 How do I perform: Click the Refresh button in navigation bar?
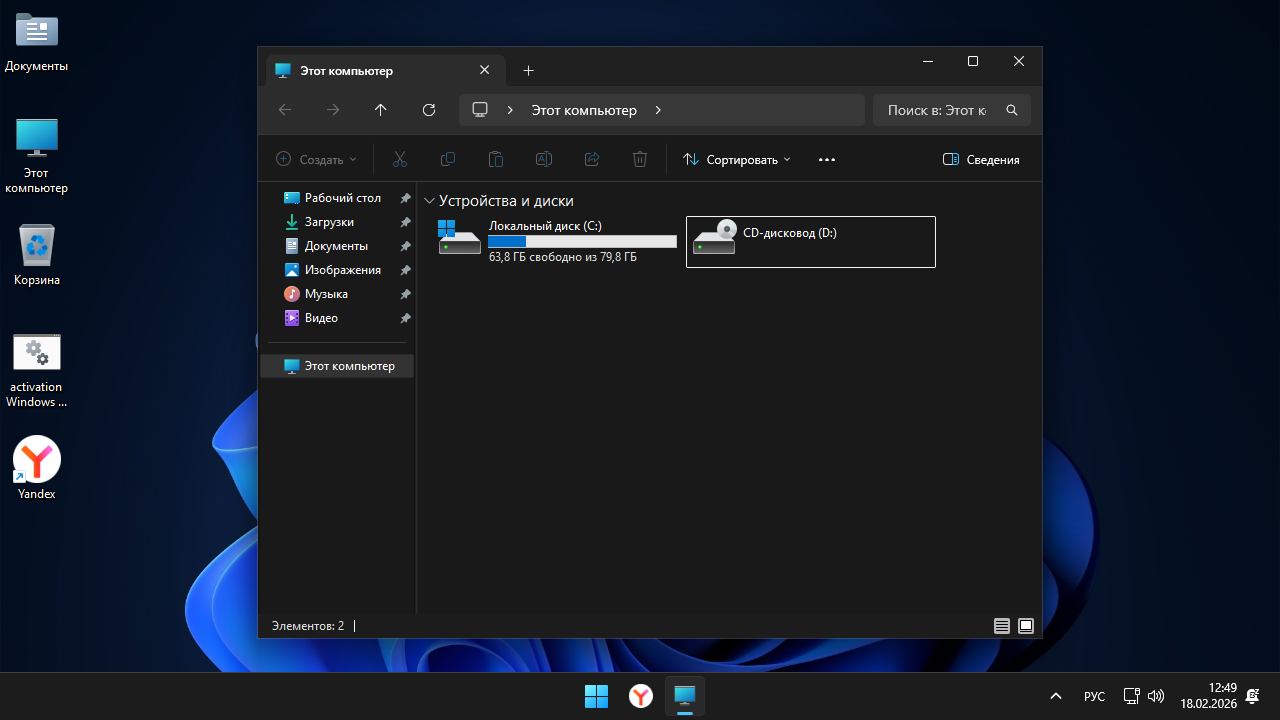429,110
